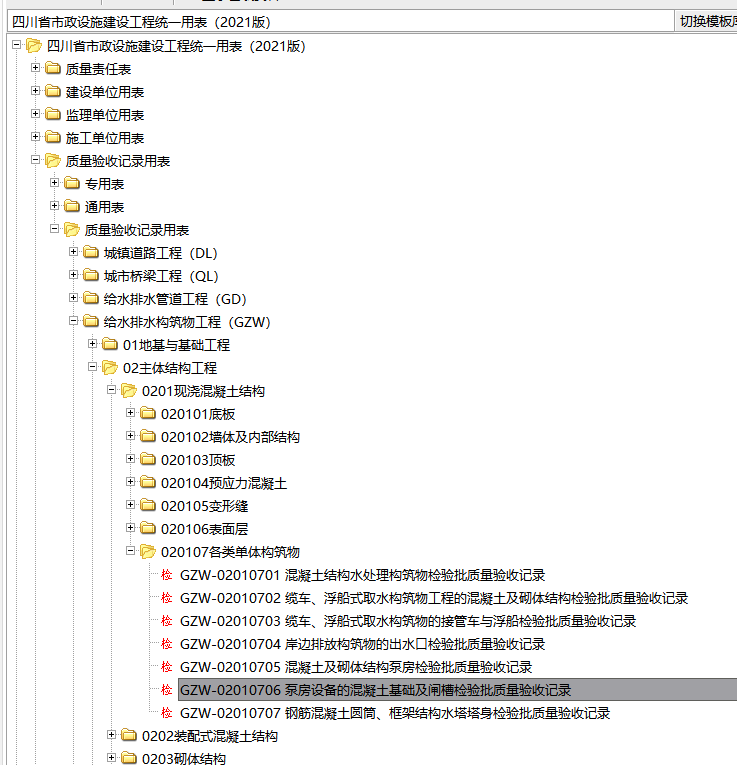Click the folder icon of 质量责任表
737x765 pixels.
point(53,68)
